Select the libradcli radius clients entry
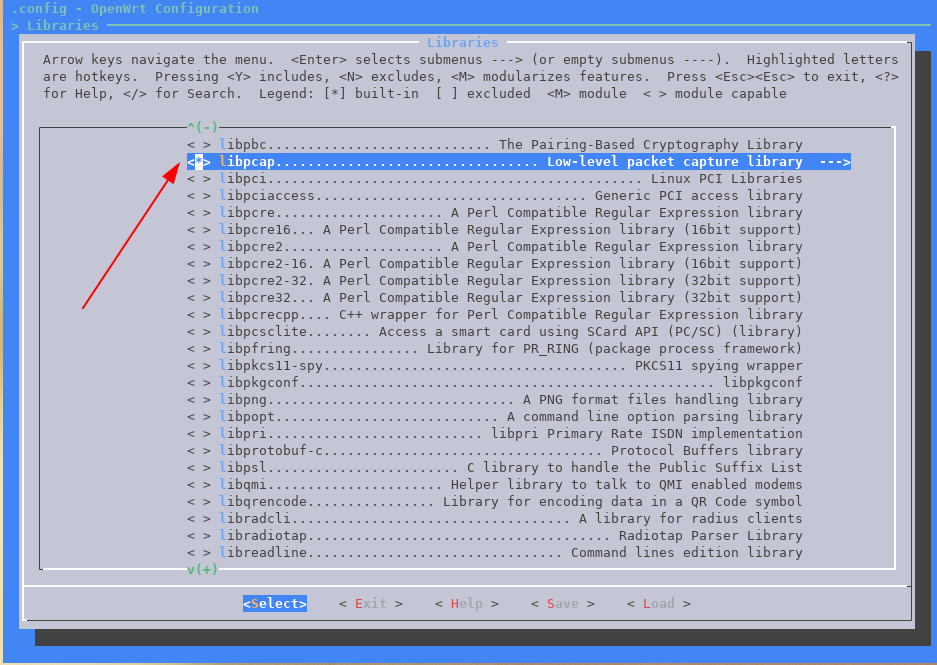 coord(510,519)
